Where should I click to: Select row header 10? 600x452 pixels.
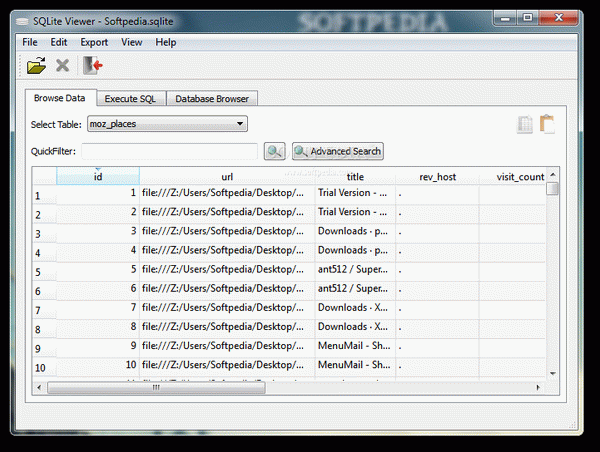coord(44,367)
